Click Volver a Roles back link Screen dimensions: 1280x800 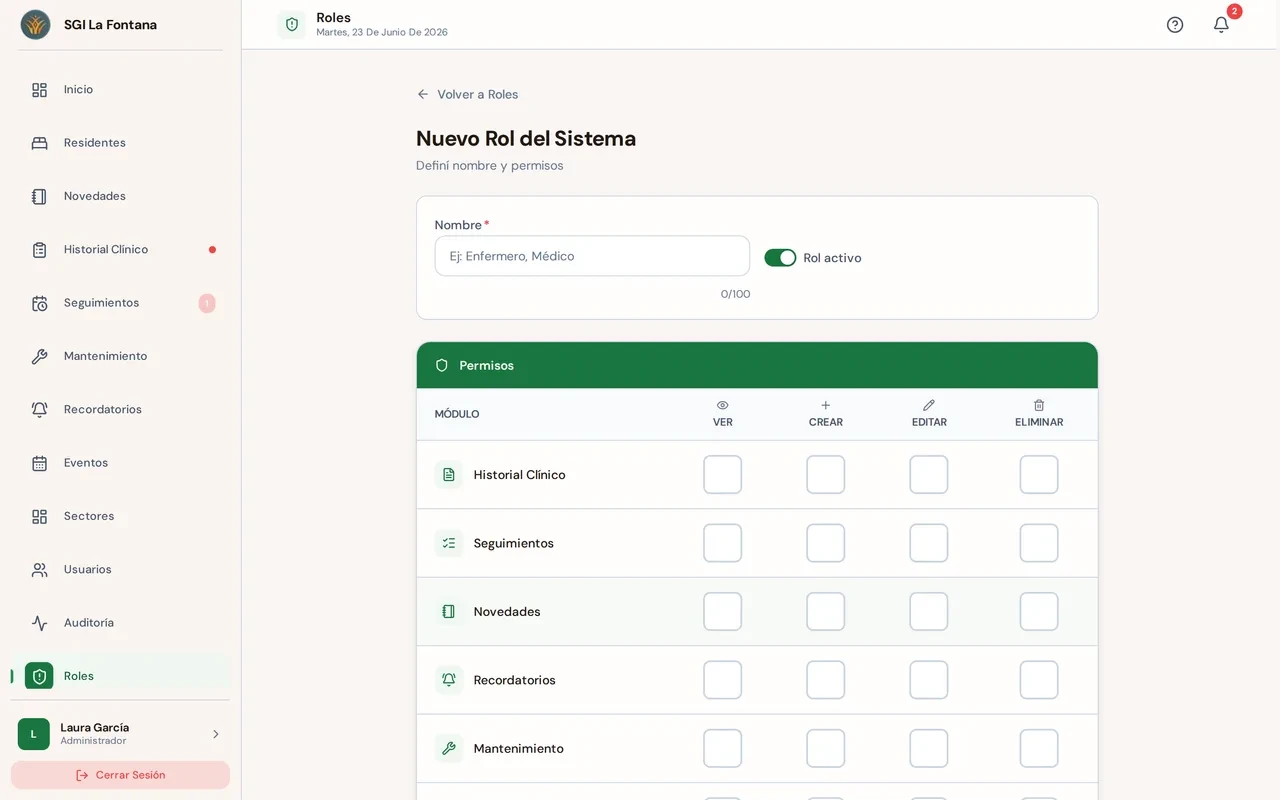coord(467,94)
